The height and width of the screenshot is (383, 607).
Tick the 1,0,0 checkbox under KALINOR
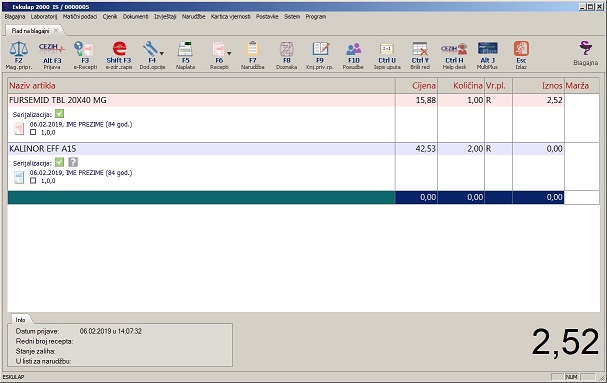33,180
